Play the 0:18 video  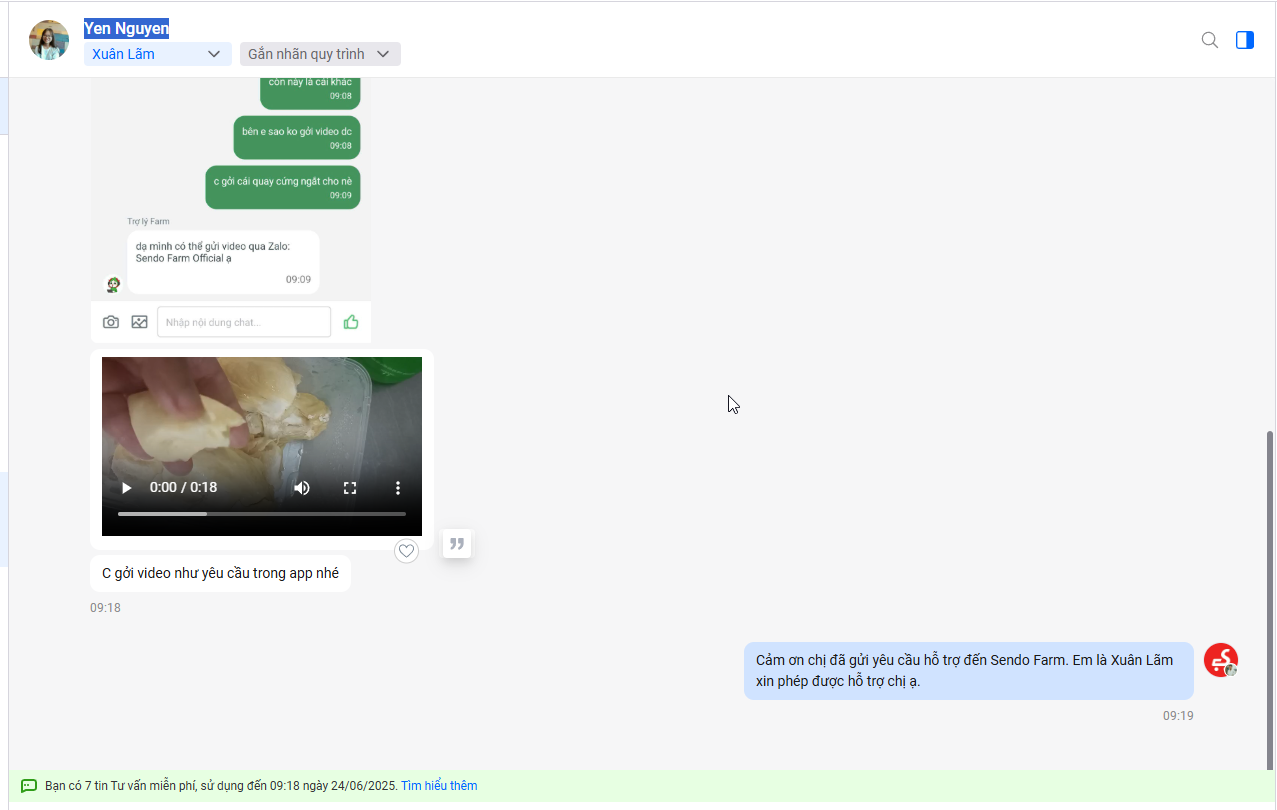coord(126,488)
